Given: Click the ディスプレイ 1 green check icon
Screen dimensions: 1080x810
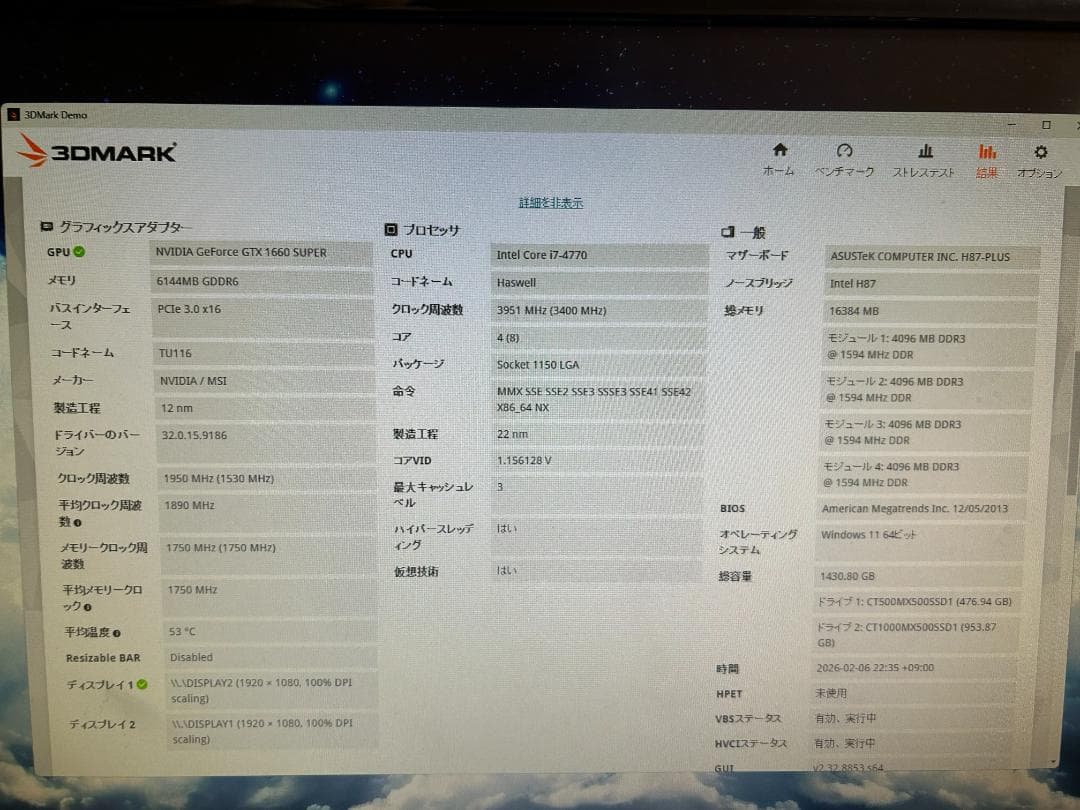Looking at the screenshot, I should (x=142, y=684).
